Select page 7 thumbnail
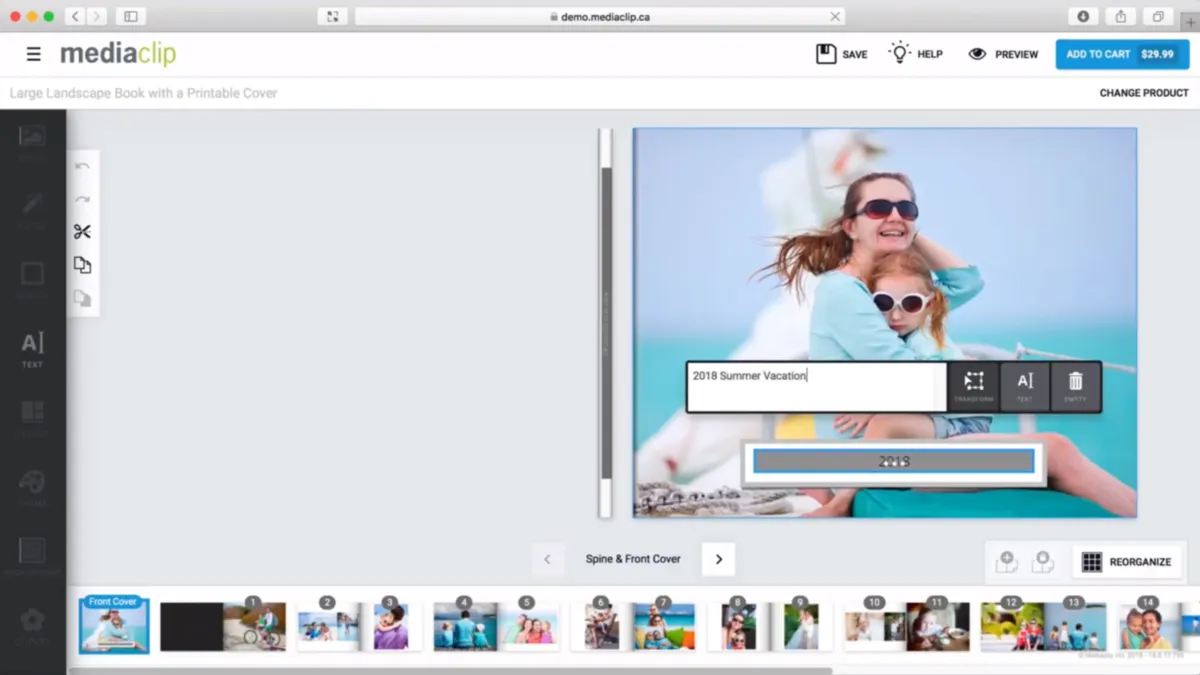The width and height of the screenshot is (1200, 675). tap(664, 627)
